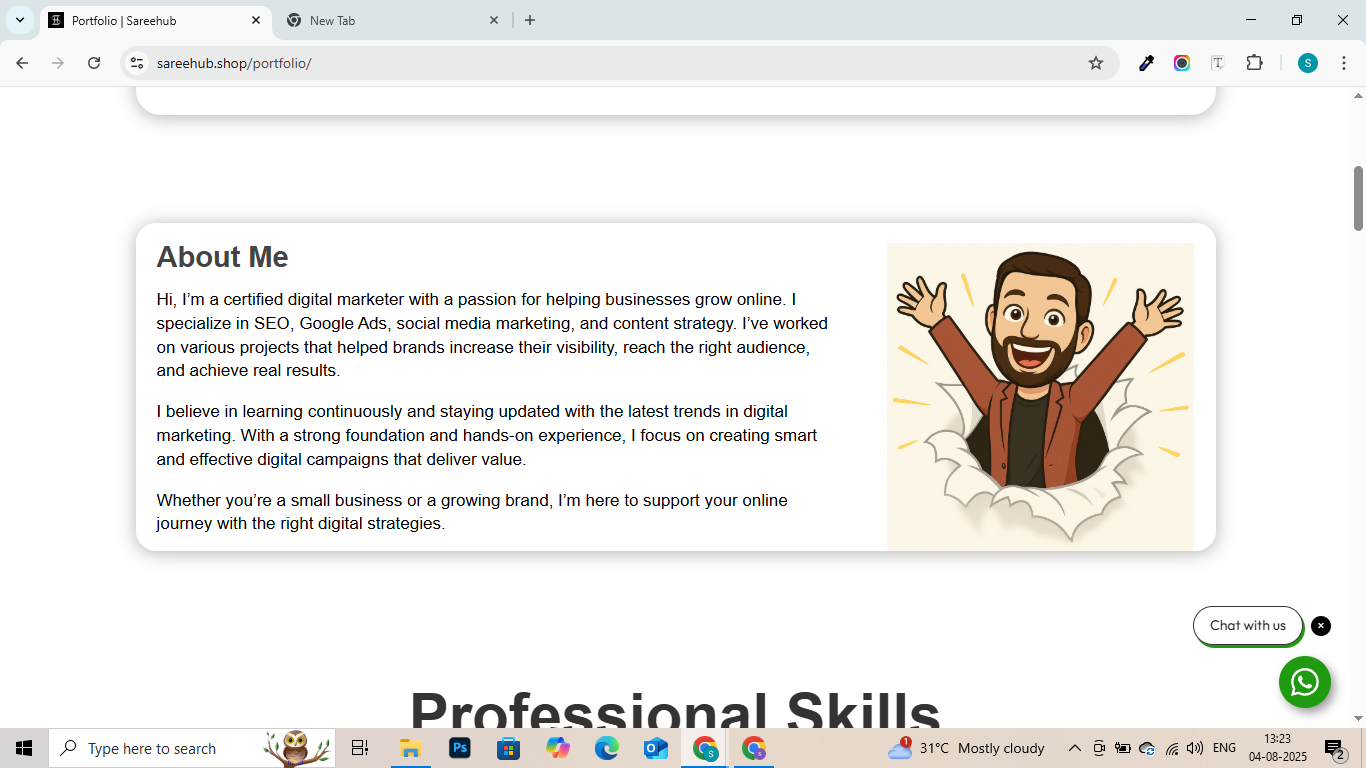Switch to the 'New Tab' tab
The width and height of the screenshot is (1366, 768).
coord(392,20)
